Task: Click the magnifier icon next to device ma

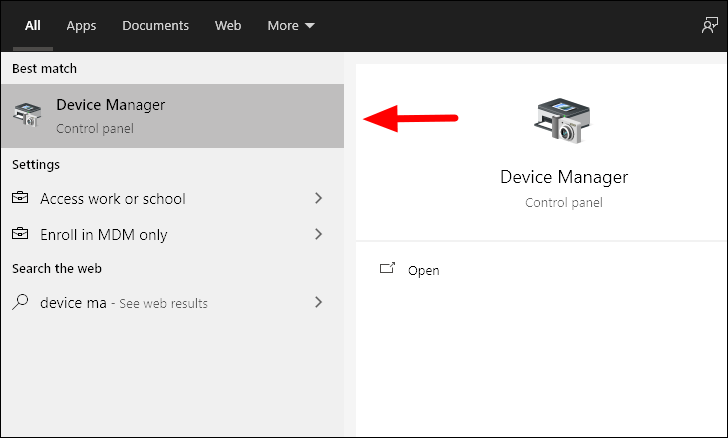Action: pos(20,302)
